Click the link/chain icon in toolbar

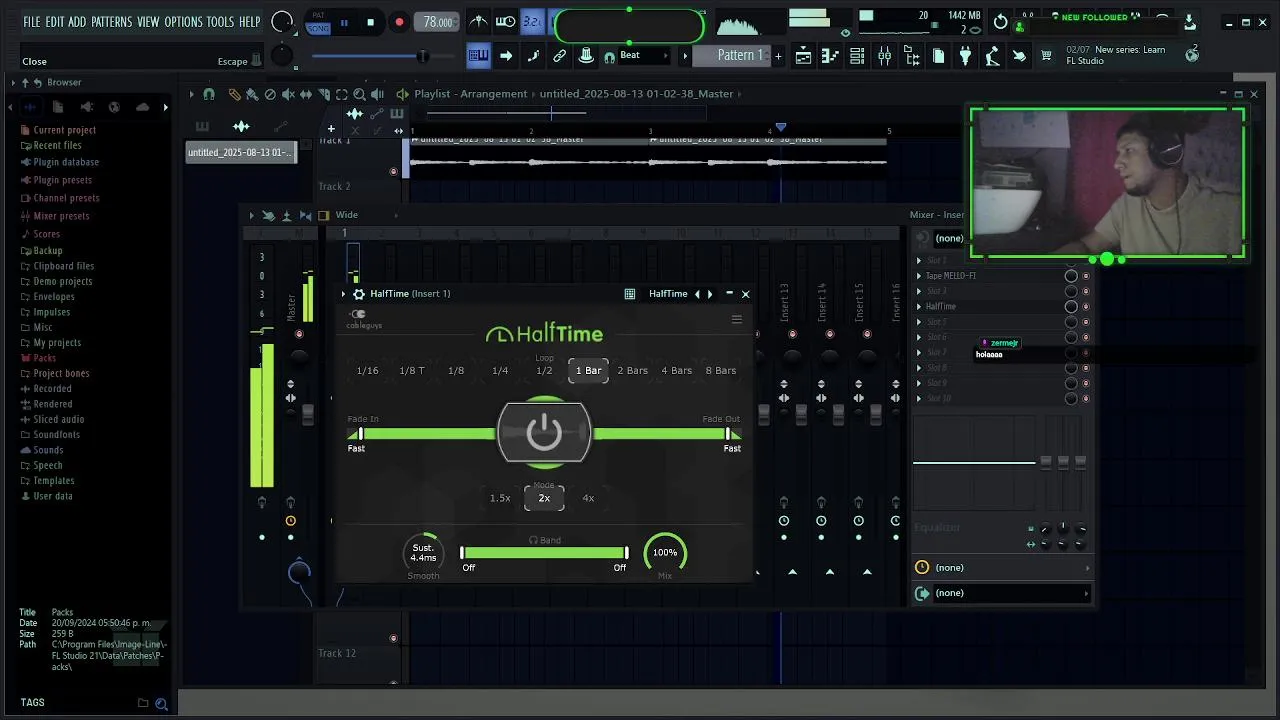560,56
